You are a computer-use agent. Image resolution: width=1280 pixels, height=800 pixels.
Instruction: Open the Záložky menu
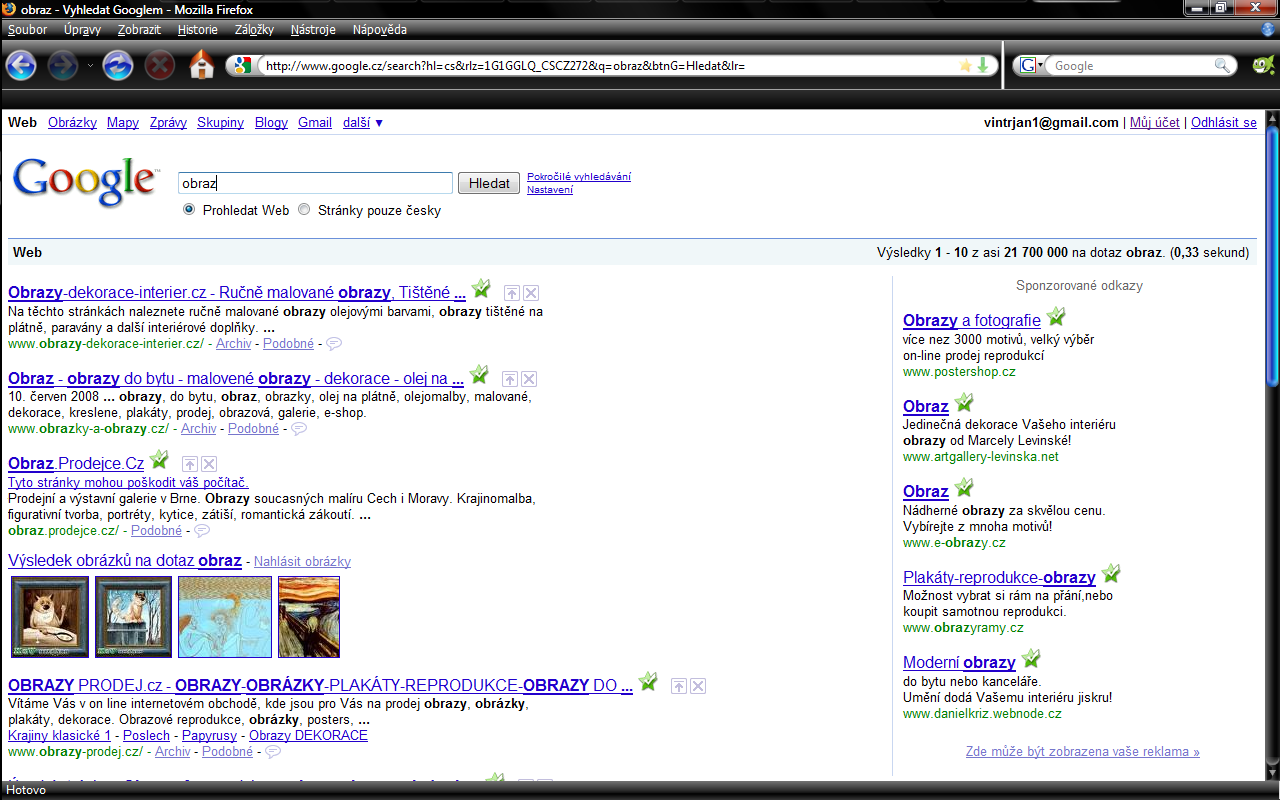coord(255,30)
